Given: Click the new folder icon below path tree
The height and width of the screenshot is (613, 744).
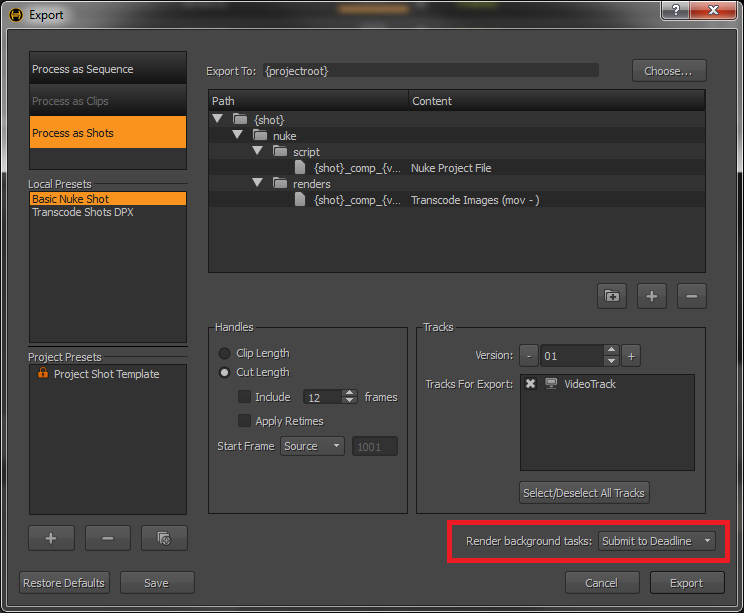Looking at the screenshot, I should tap(611, 296).
